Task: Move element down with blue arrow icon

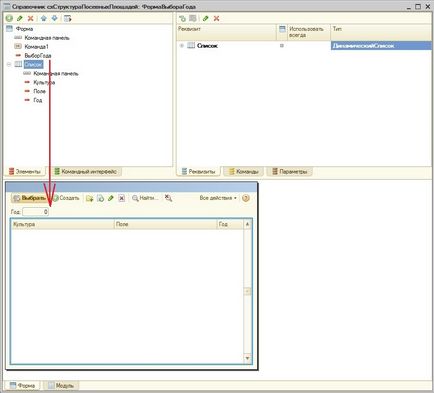Action: [x=54, y=18]
